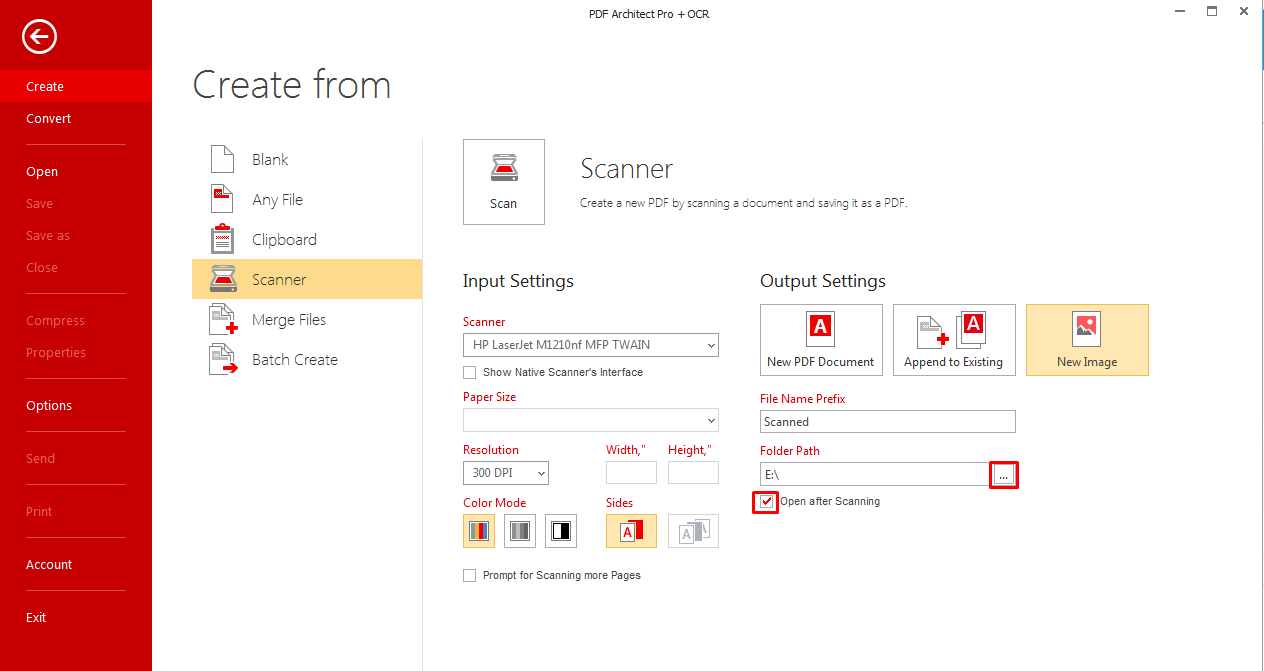The width and height of the screenshot is (1264, 671).
Task: Click the File Name Prefix field
Action: (888, 421)
